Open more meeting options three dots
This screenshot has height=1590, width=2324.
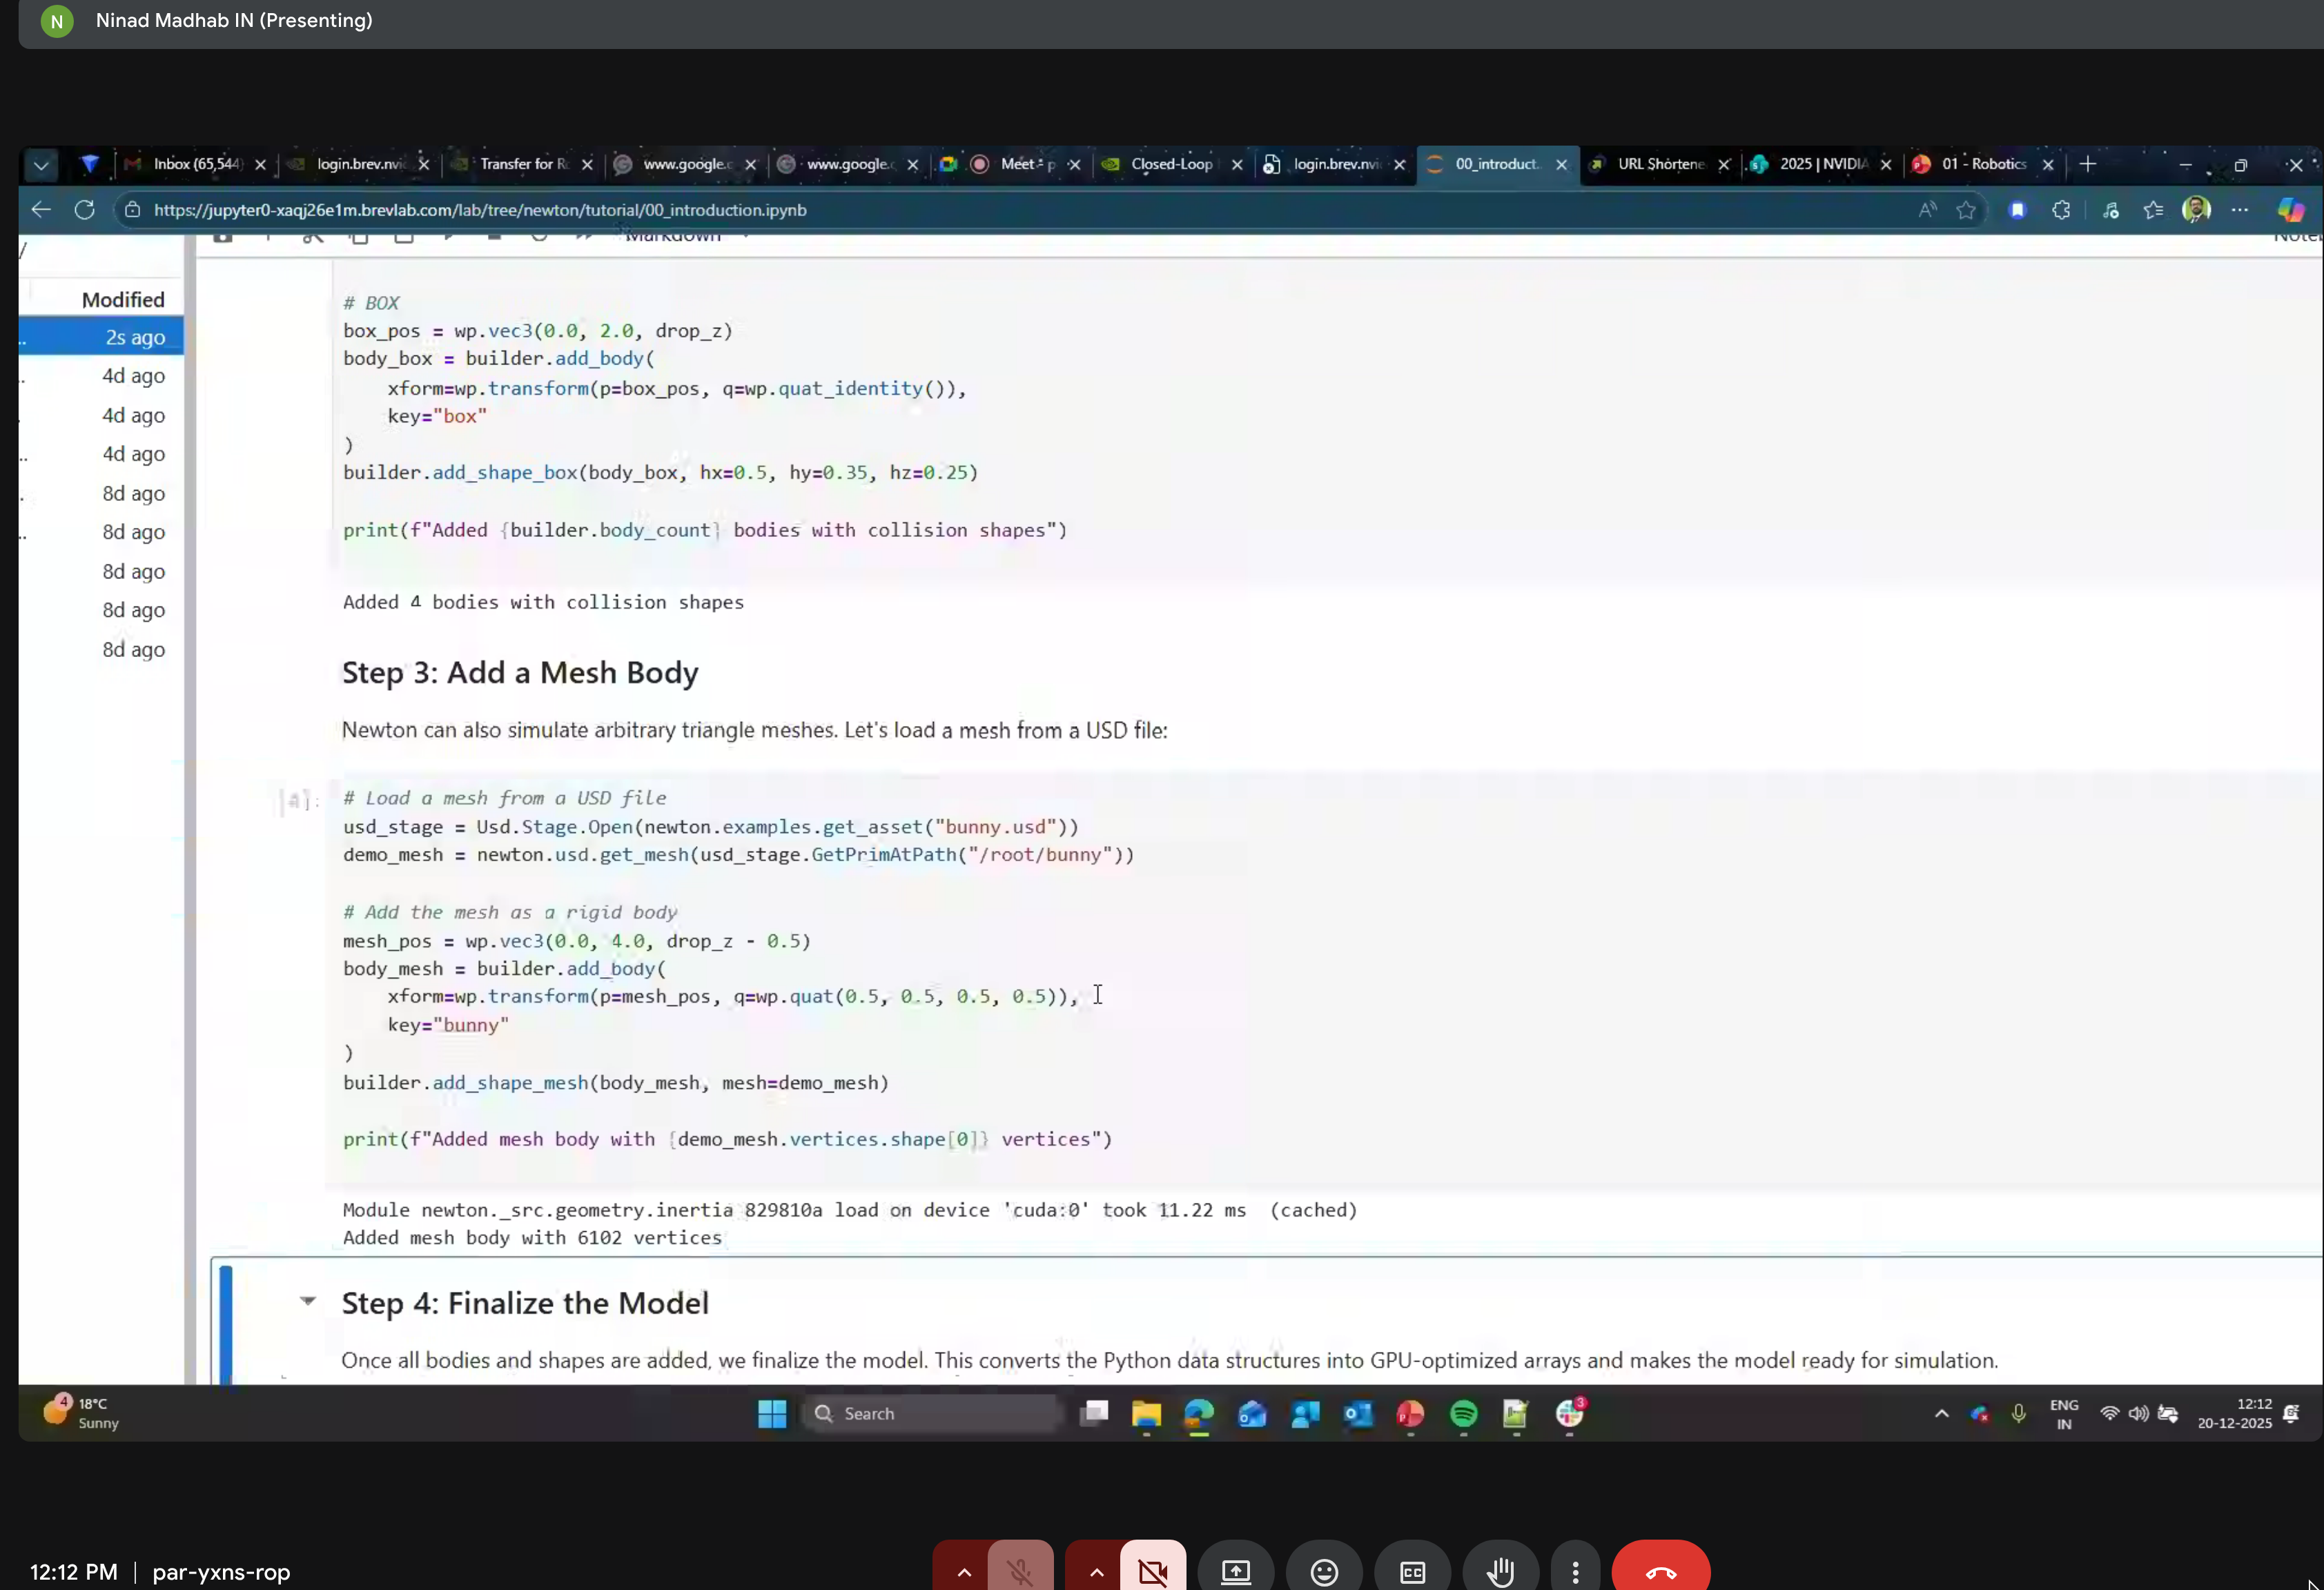1575,1571
